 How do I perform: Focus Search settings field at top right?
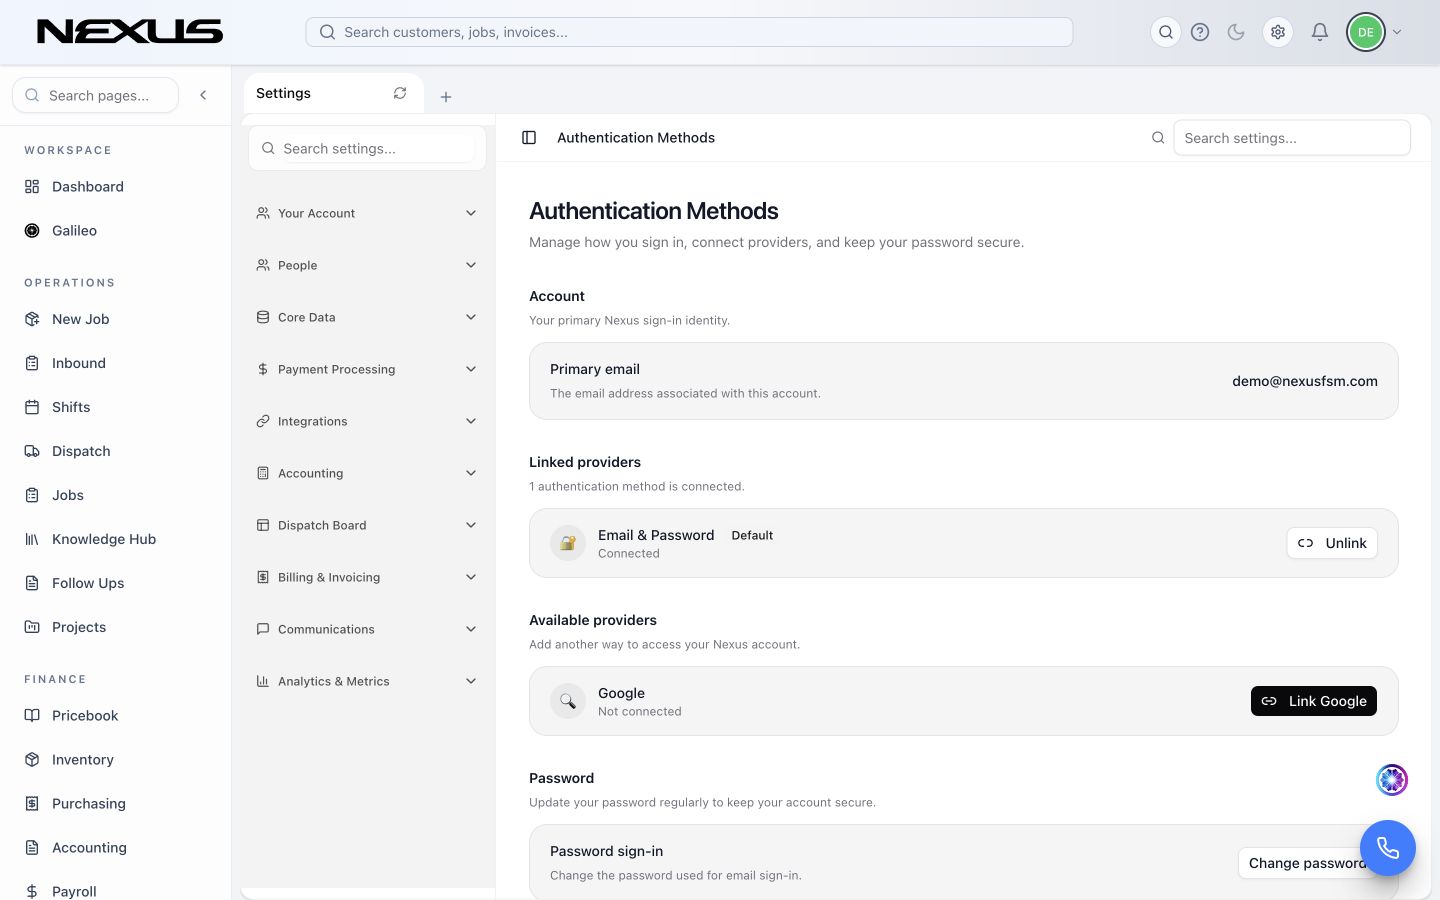tap(1291, 138)
